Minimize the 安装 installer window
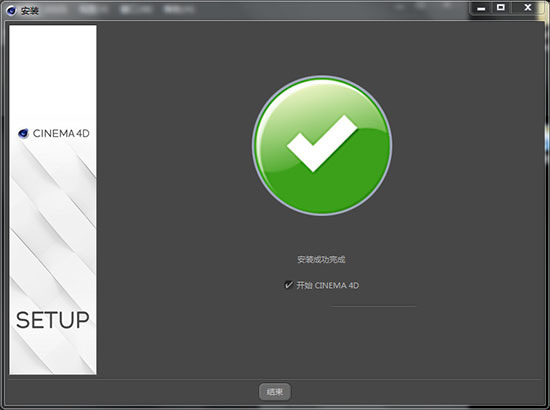This screenshot has width=550, height=410. coord(481,8)
